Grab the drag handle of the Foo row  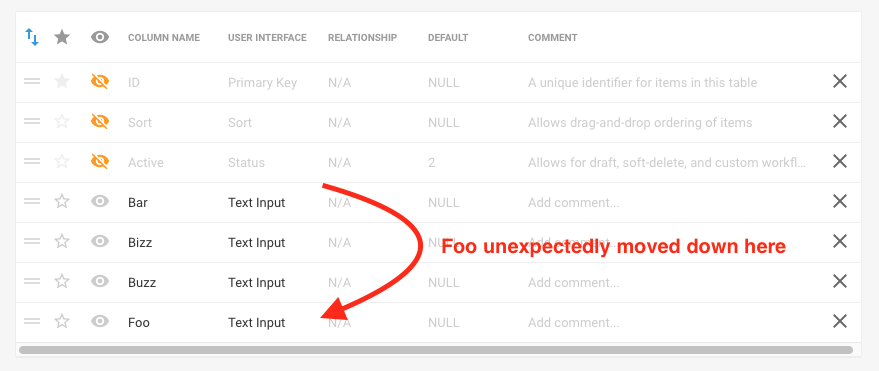coord(32,322)
